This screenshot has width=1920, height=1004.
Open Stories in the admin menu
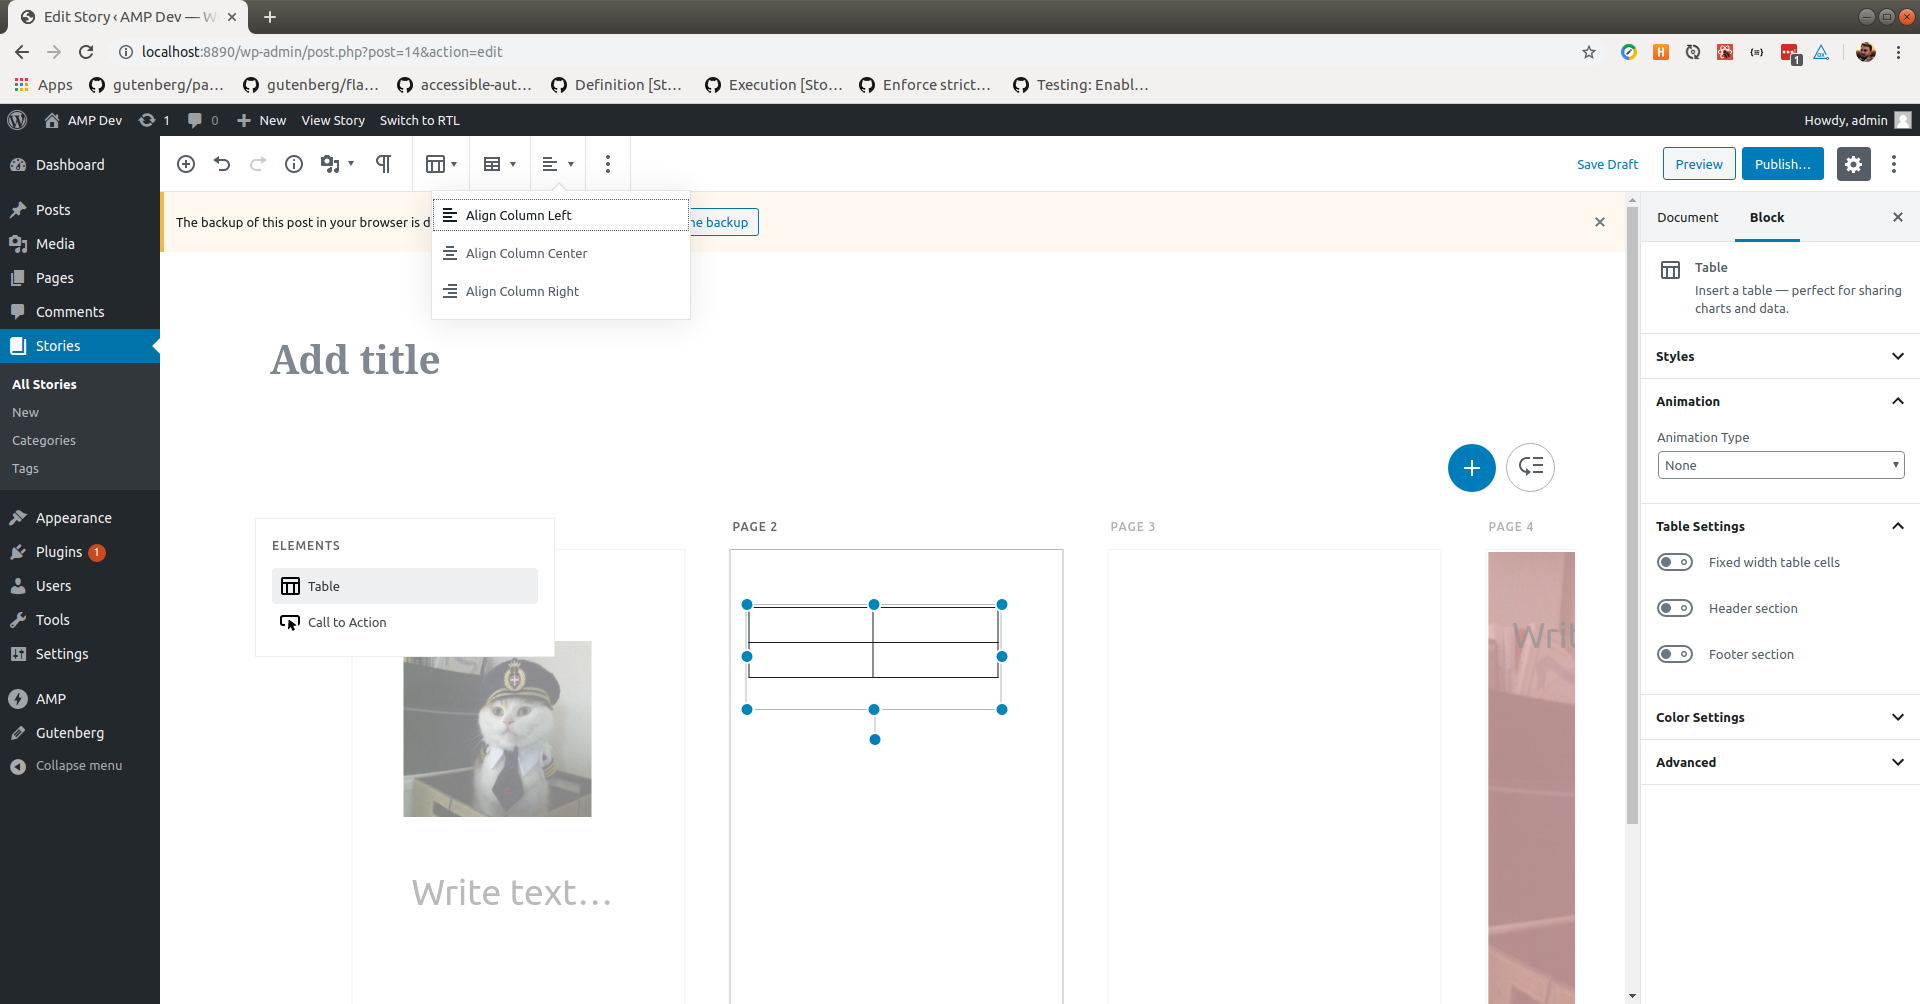(x=80, y=346)
